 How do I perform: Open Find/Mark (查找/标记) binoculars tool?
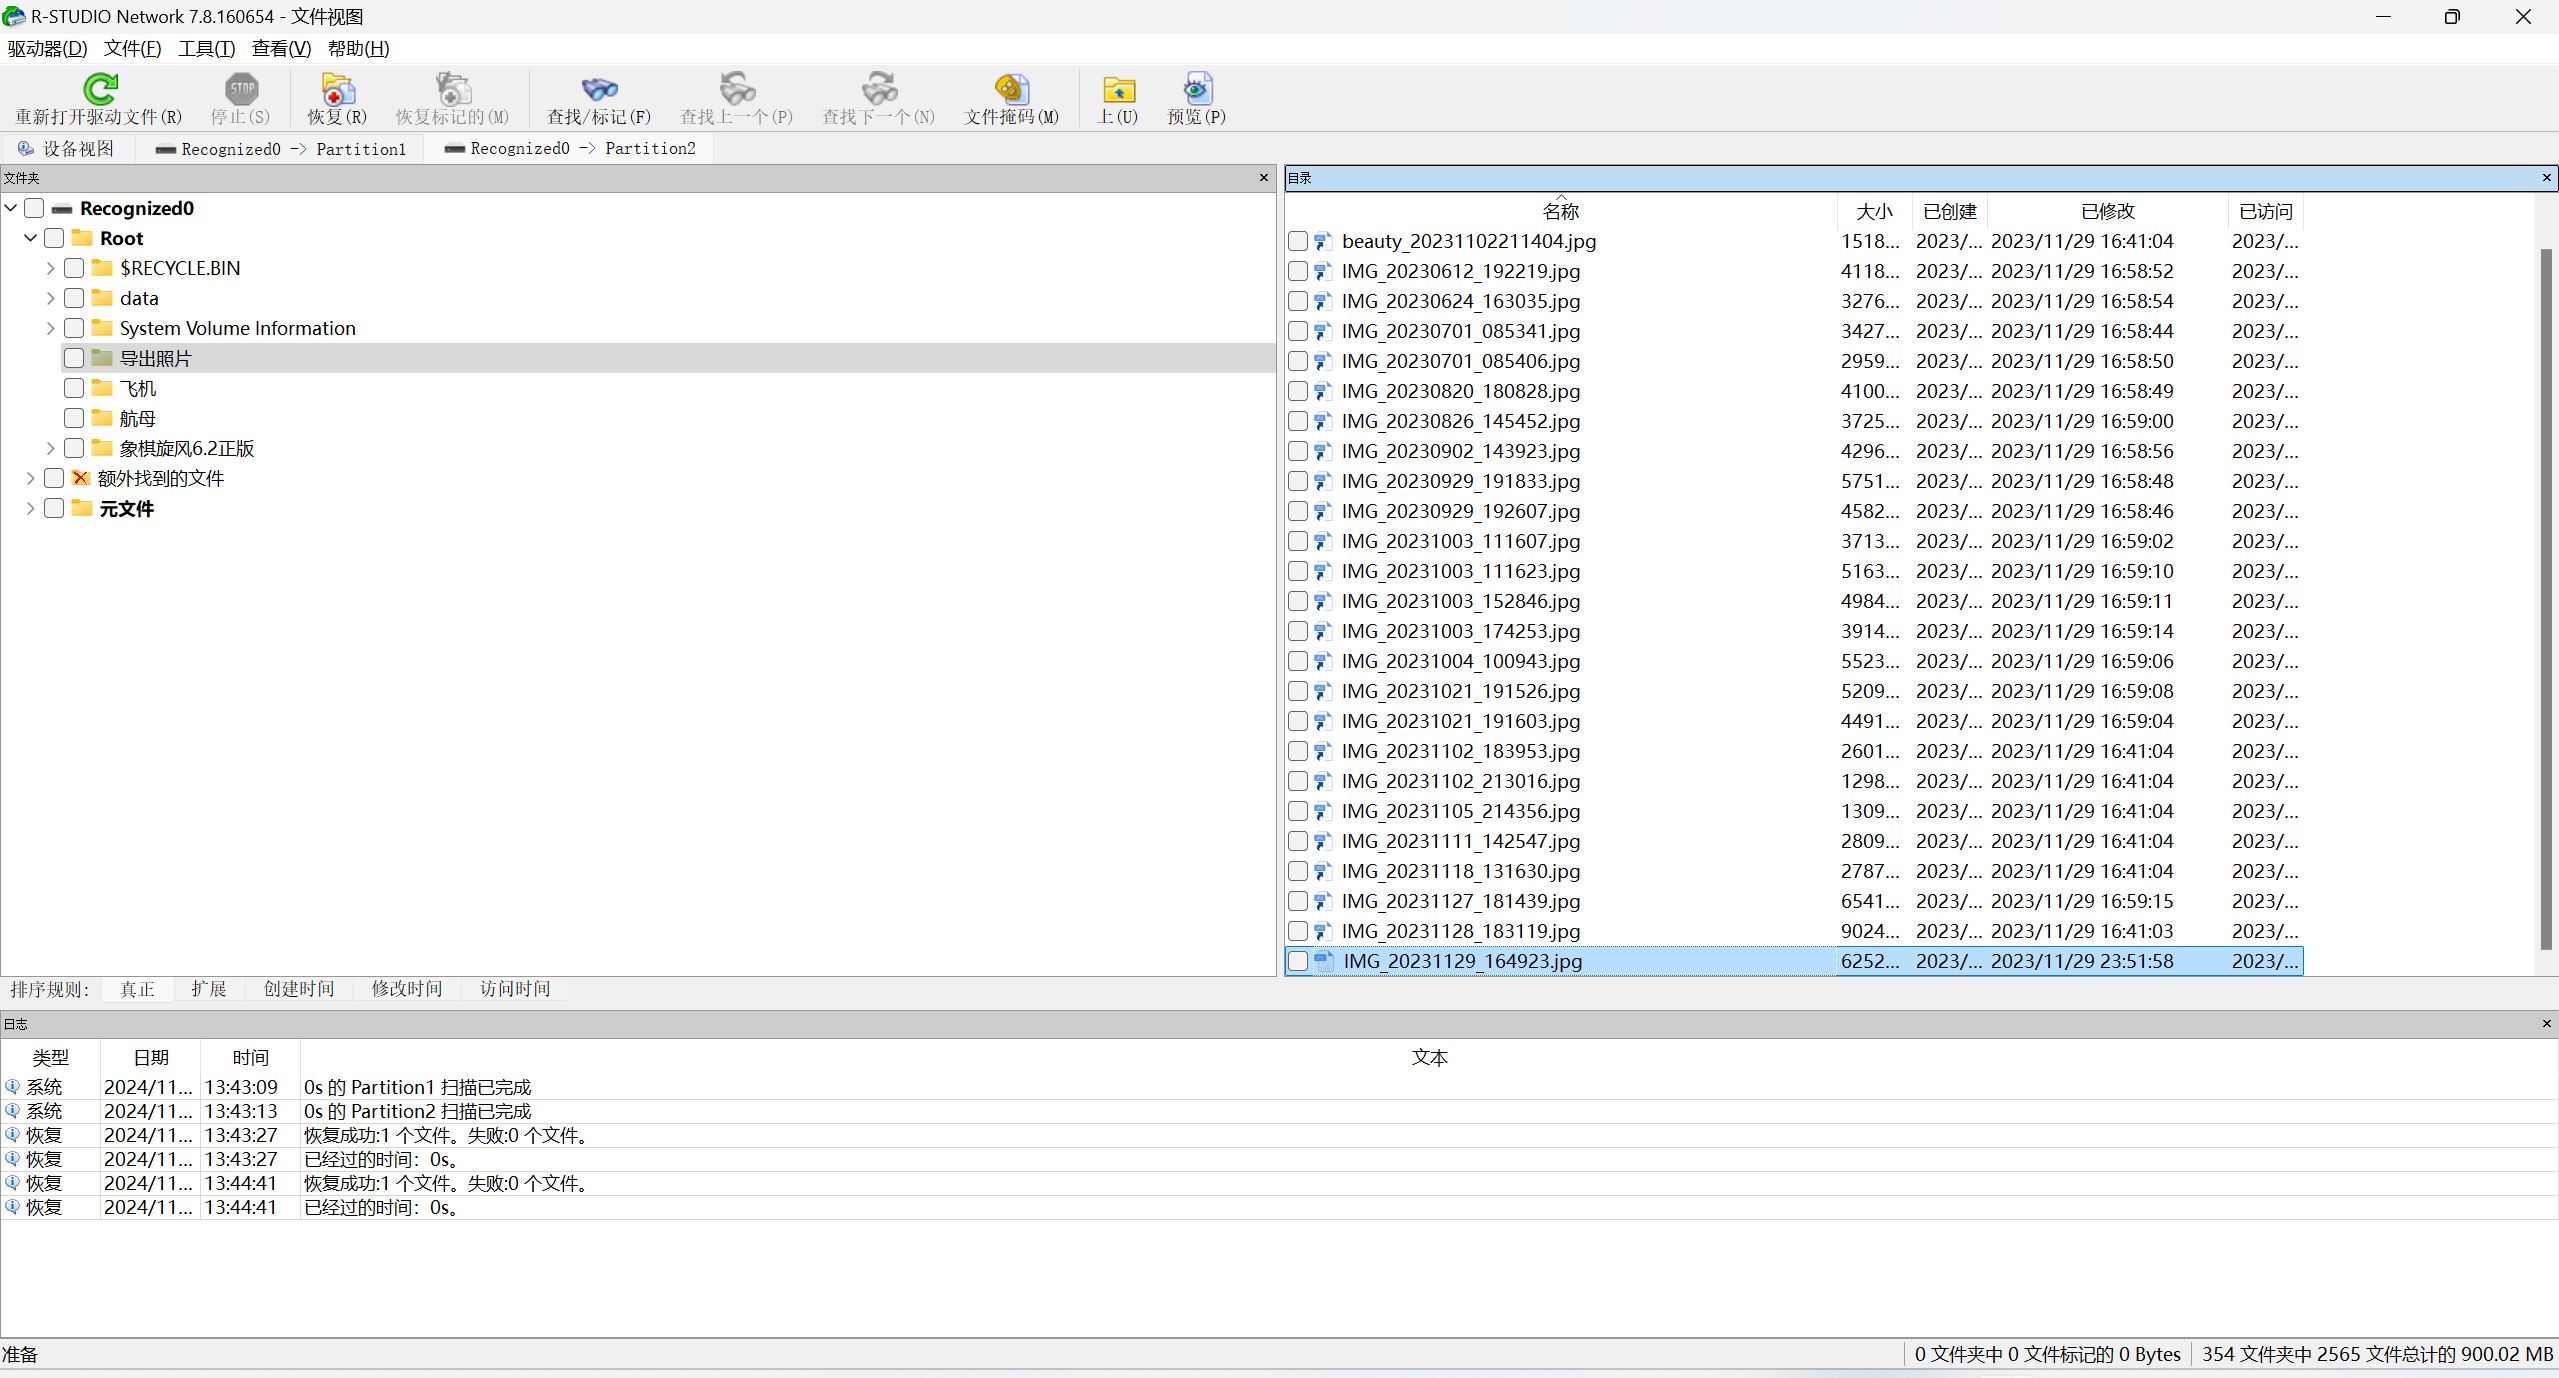click(598, 90)
